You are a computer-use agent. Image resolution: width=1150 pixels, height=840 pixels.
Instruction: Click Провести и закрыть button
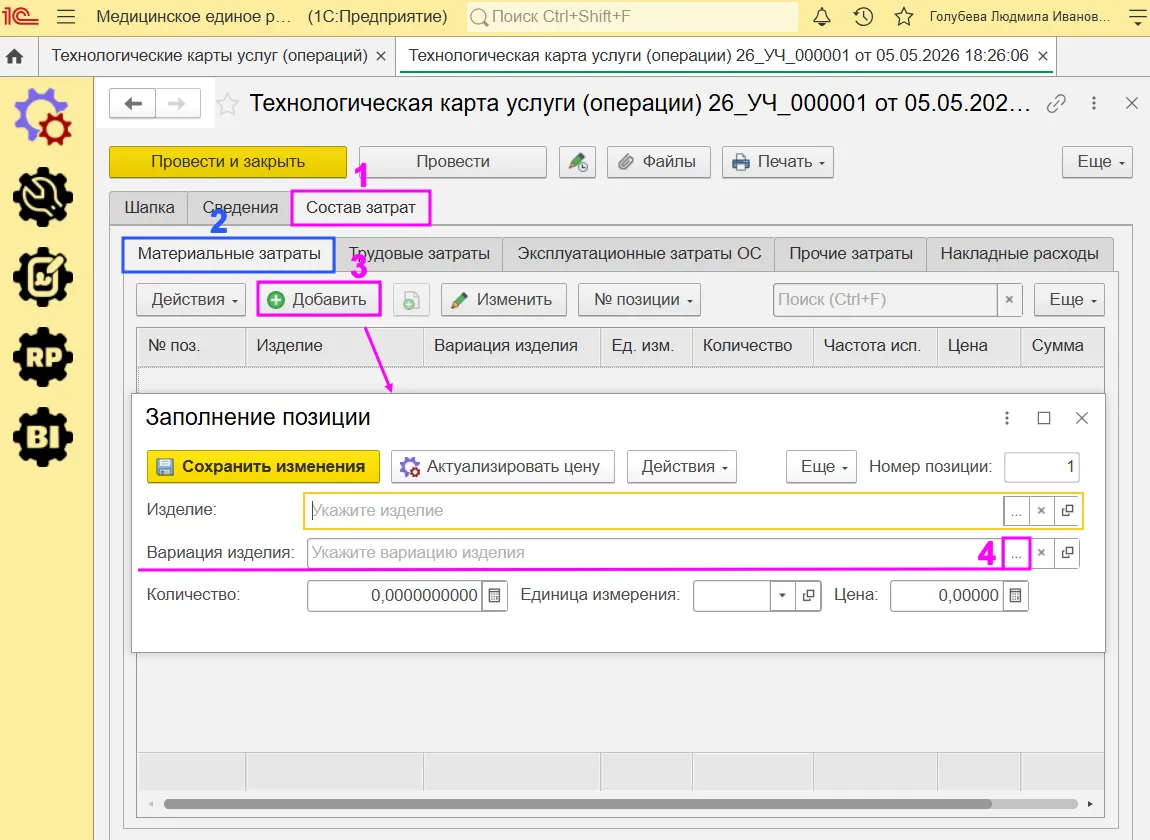tap(228, 162)
